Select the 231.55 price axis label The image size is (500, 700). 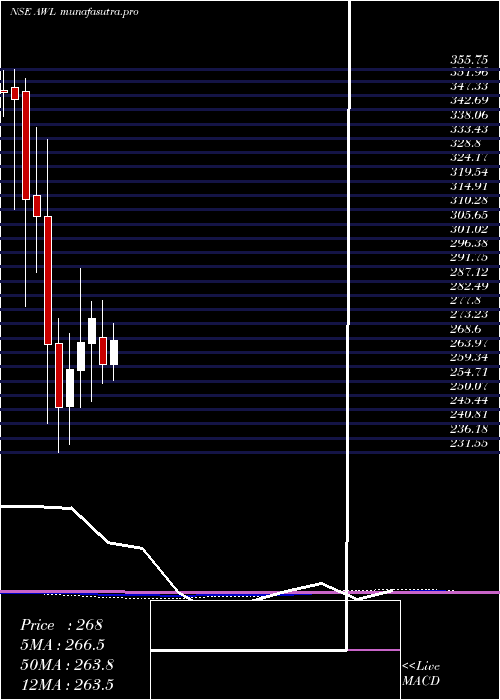(469, 444)
